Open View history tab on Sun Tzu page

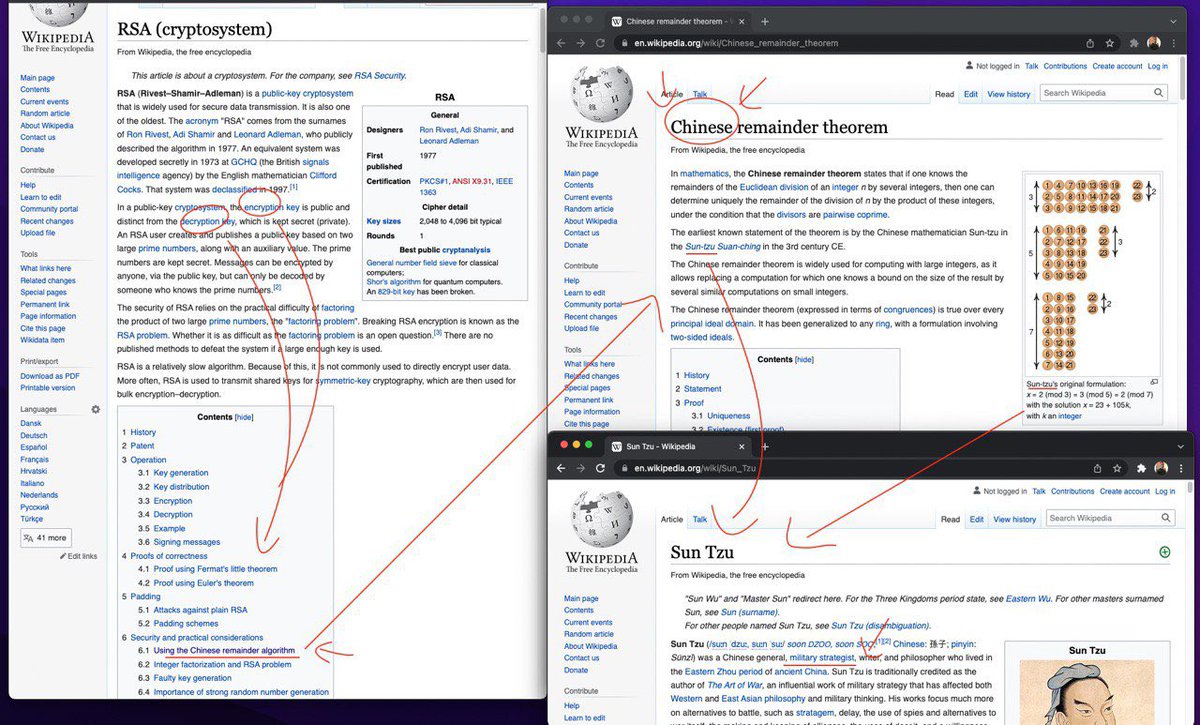click(1015, 519)
